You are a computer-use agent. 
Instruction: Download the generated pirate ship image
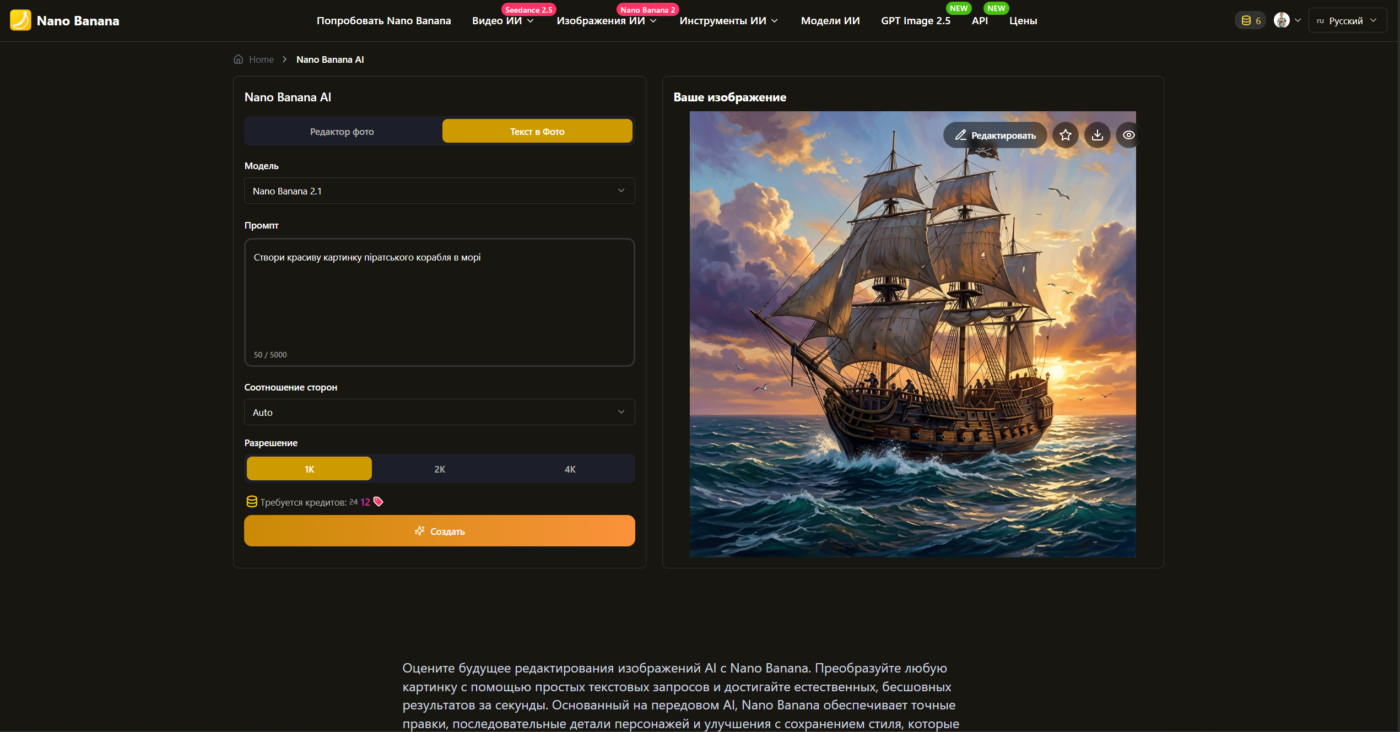click(1097, 135)
